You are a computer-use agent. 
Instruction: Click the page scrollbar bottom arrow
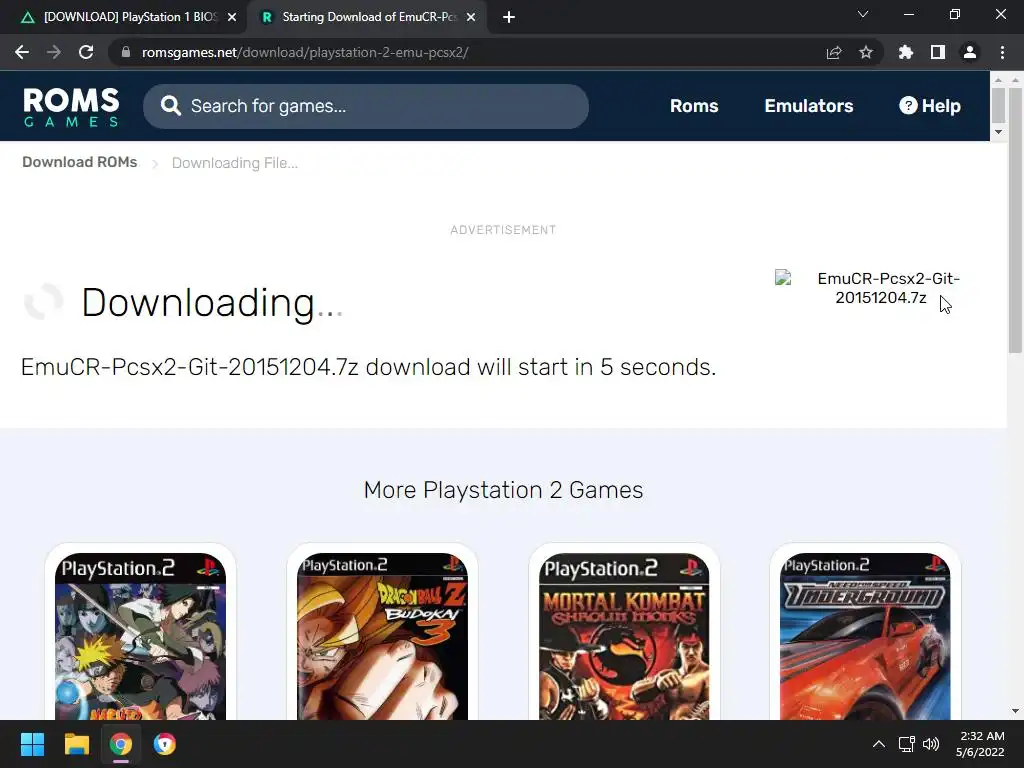[x=1015, y=711]
